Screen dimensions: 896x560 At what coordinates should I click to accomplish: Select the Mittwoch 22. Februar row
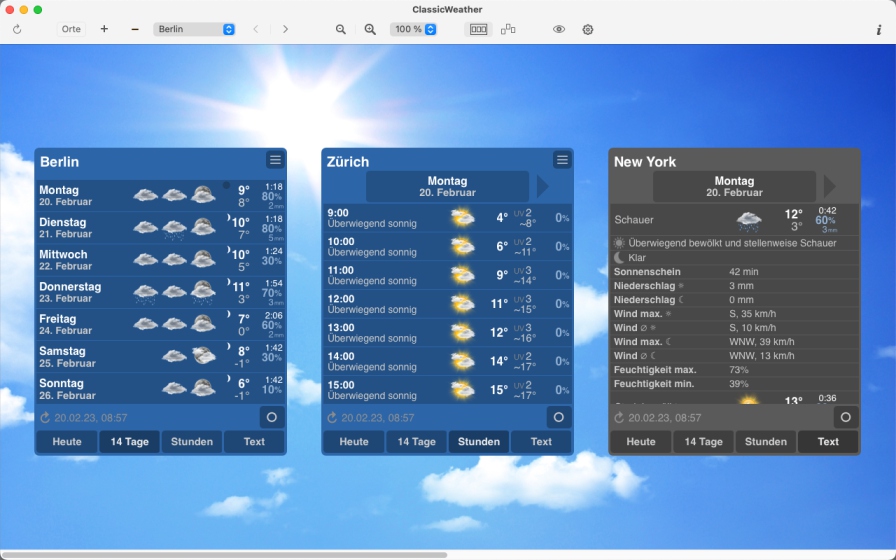161,260
